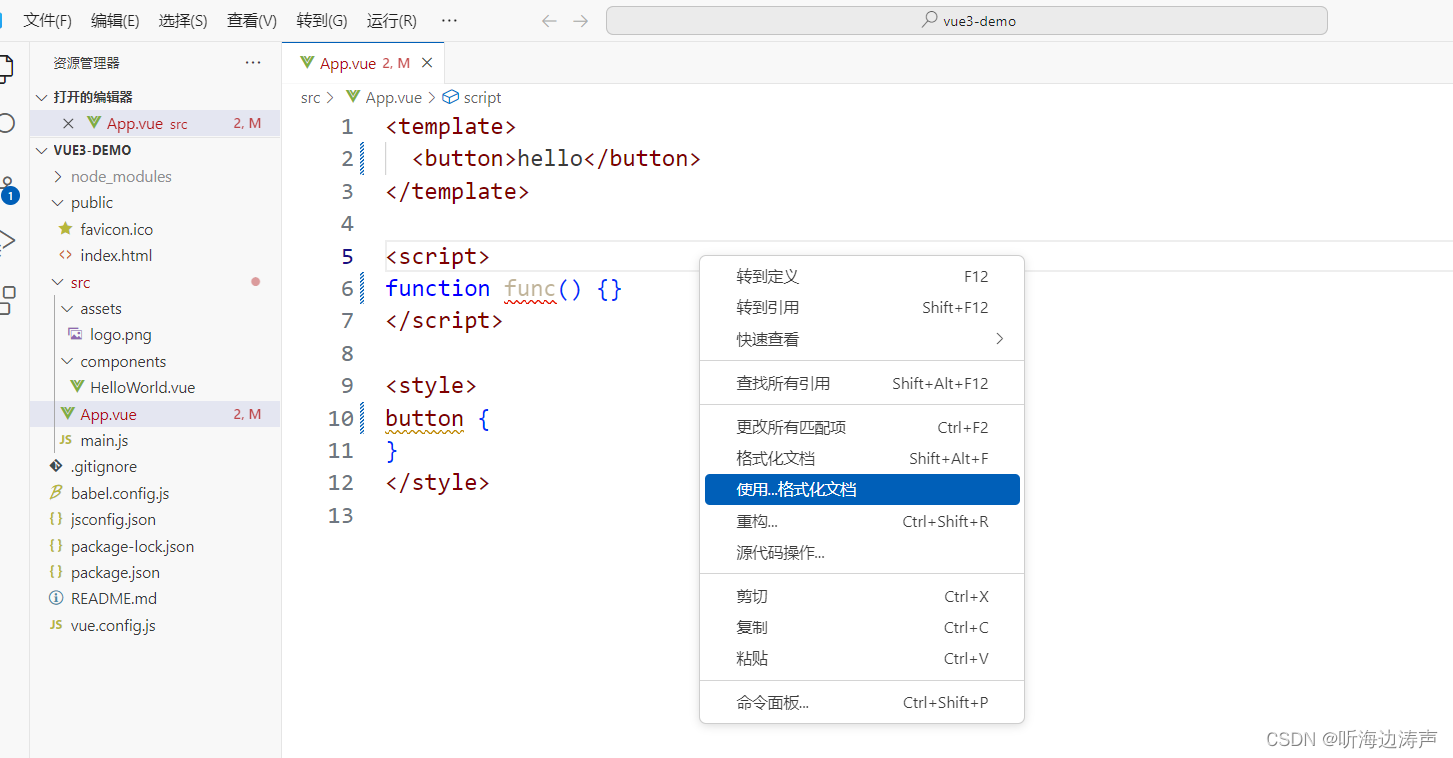1453x758 pixels.
Task: Click the main.js JS icon
Action: (x=66, y=440)
